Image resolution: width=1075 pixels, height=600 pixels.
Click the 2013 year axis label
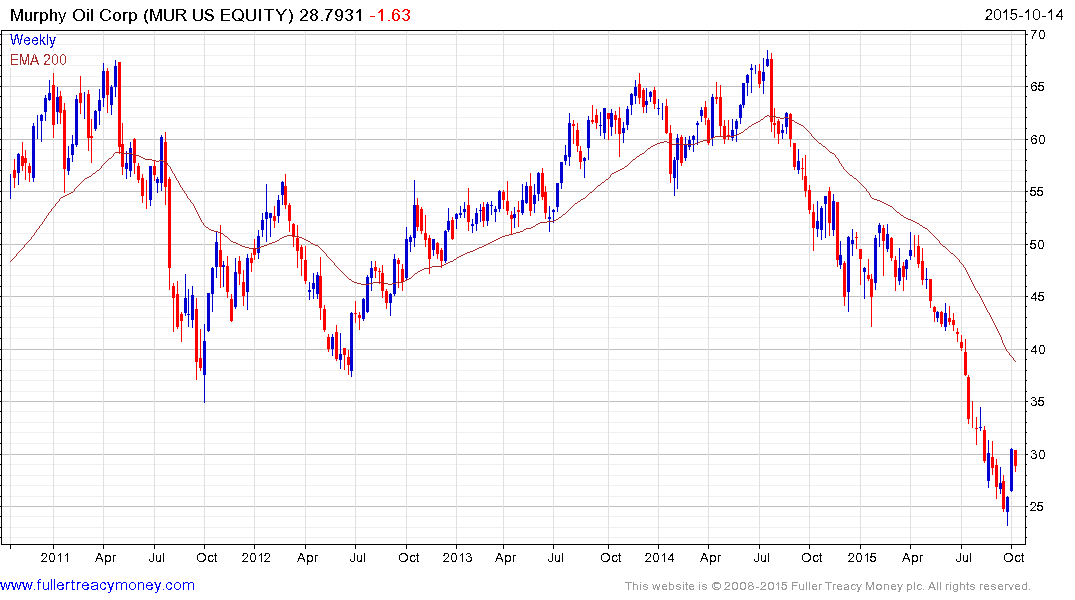tap(457, 557)
